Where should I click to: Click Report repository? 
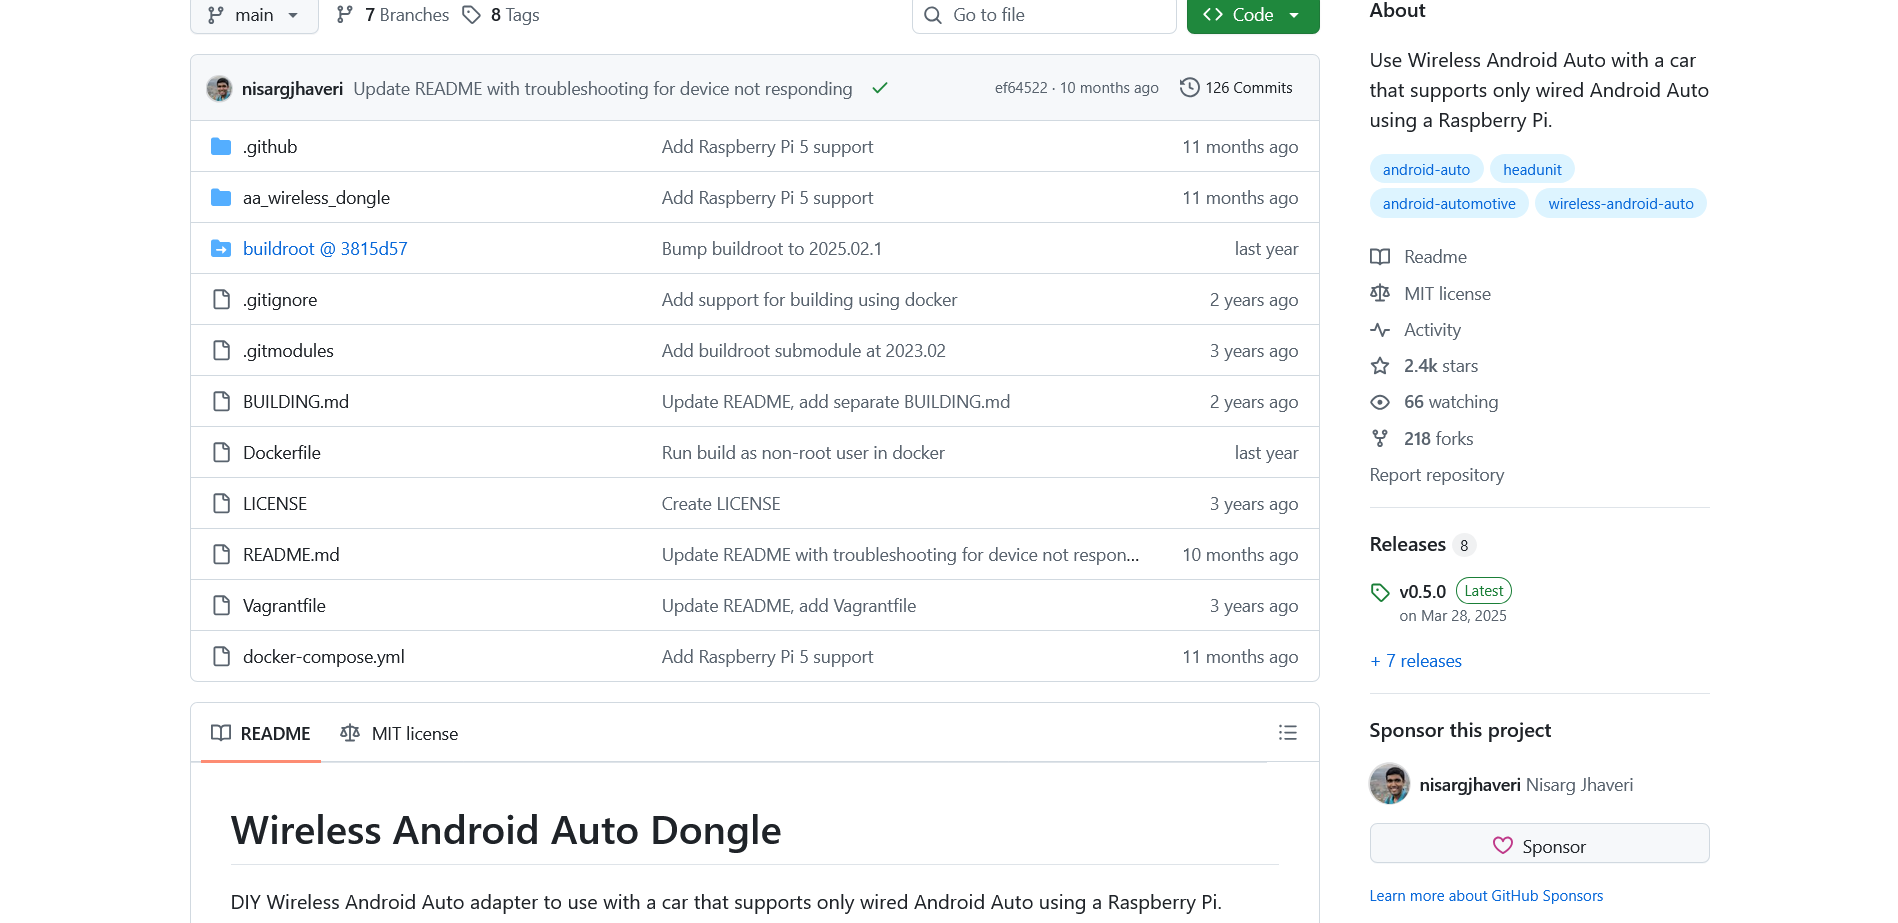(1437, 475)
